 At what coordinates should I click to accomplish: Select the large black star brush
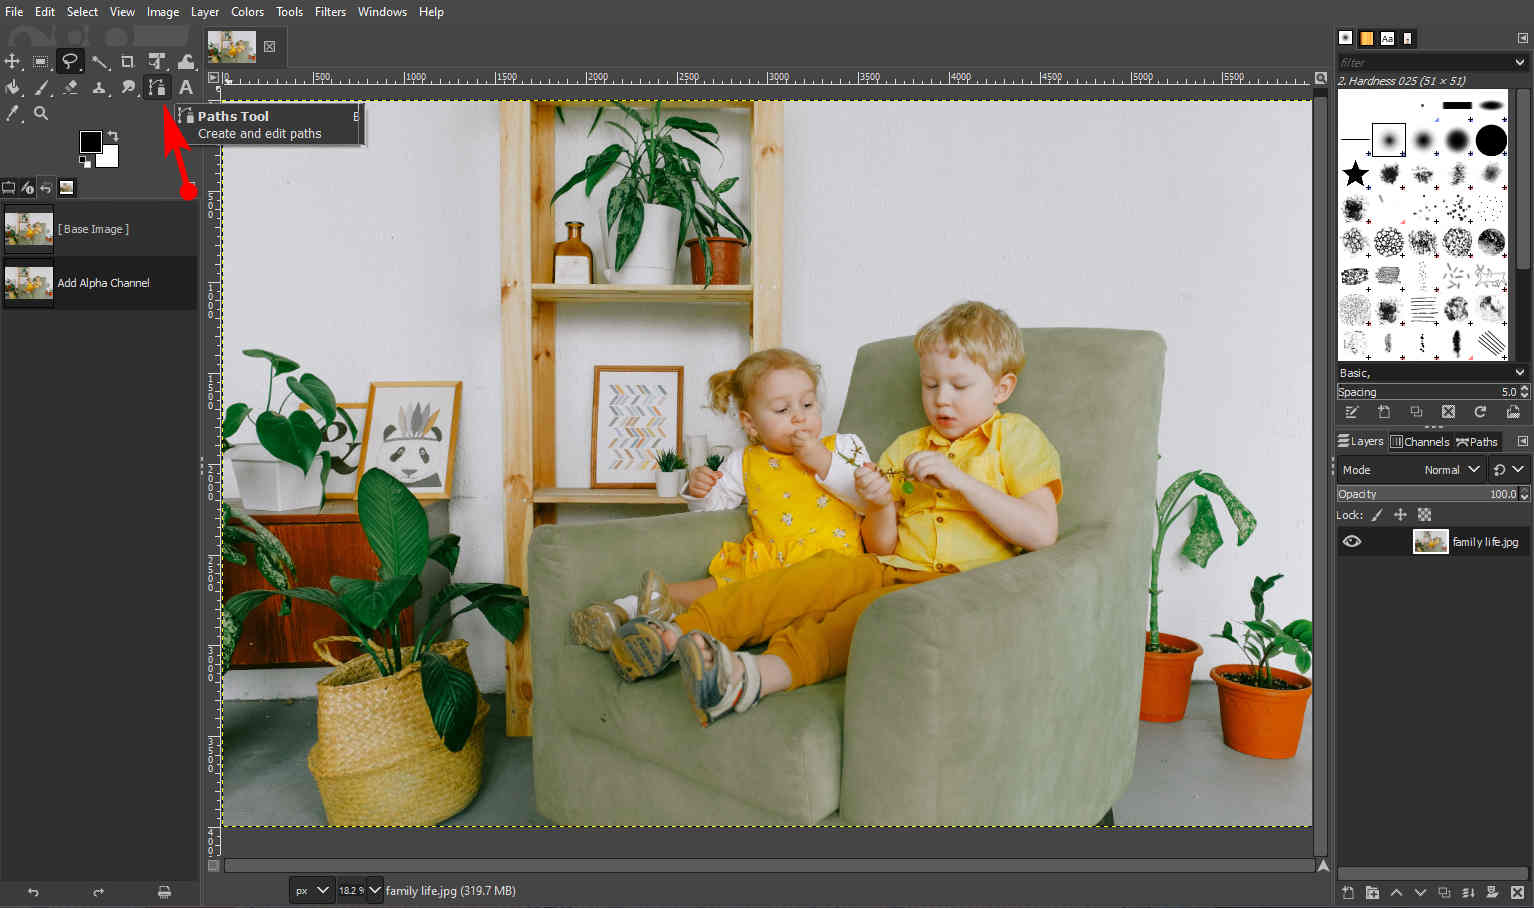click(1355, 174)
